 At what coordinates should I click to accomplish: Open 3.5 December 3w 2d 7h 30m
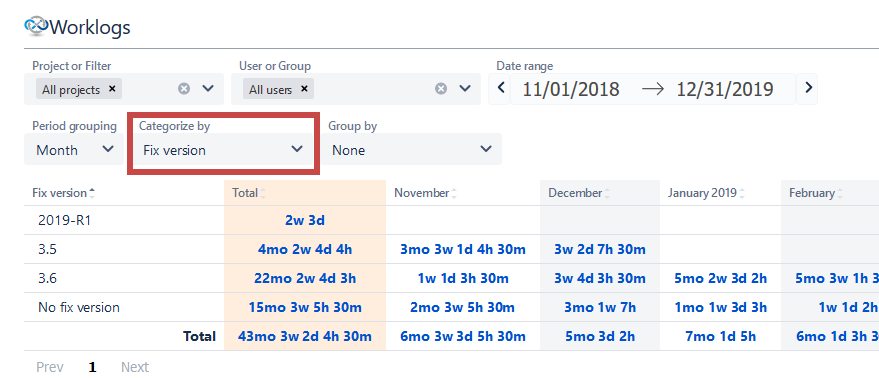tap(600, 250)
